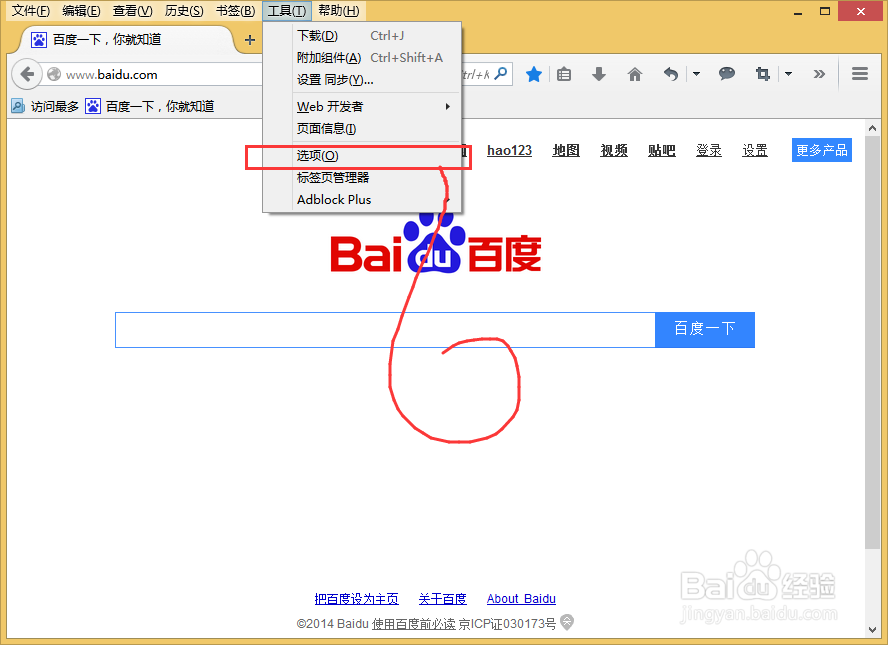The height and width of the screenshot is (645, 888).
Task: Open the 视频 link
Action: coord(614,150)
